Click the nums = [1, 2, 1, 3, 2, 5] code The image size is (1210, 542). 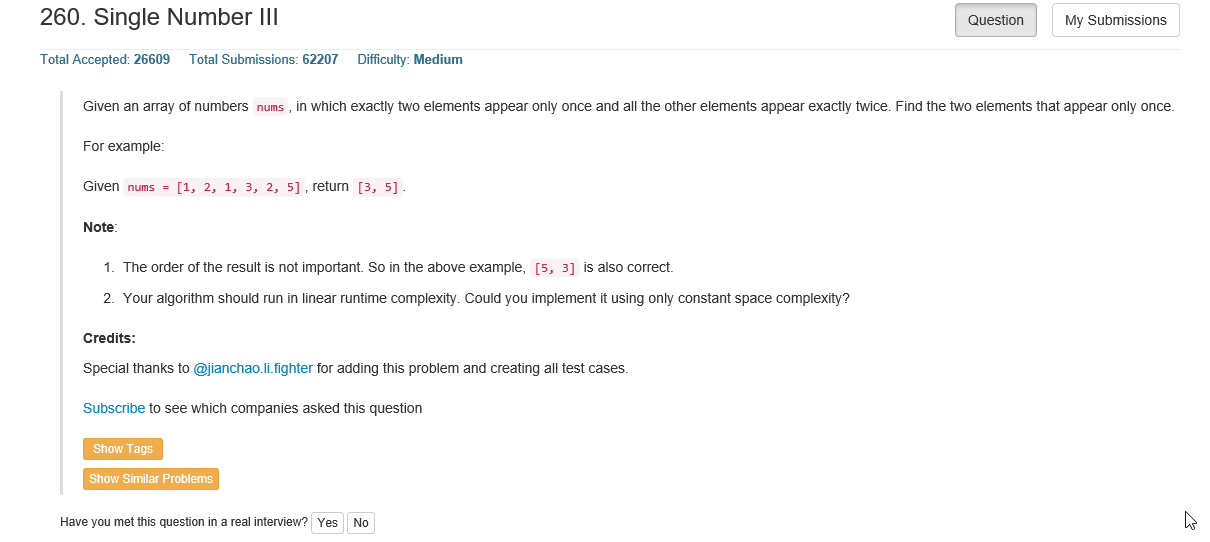click(x=214, y=187)
